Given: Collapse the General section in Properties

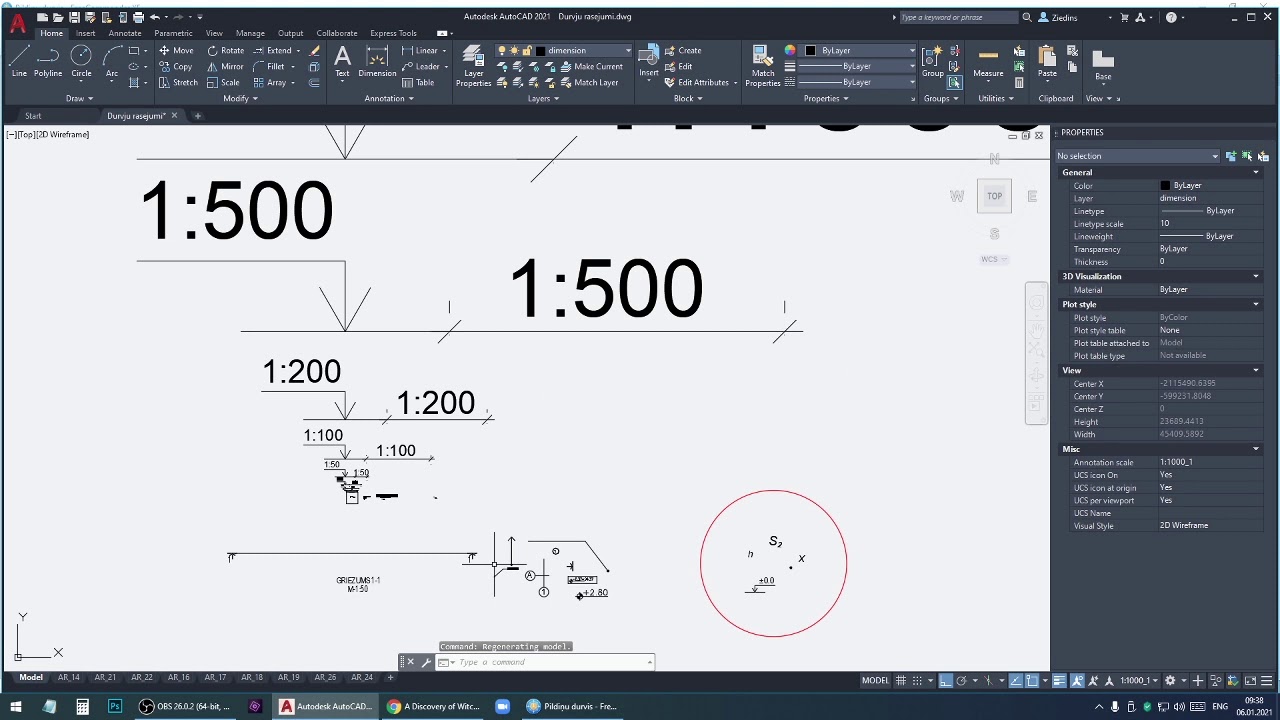Looking at the screenshot, I should (x=1256, y=172).
